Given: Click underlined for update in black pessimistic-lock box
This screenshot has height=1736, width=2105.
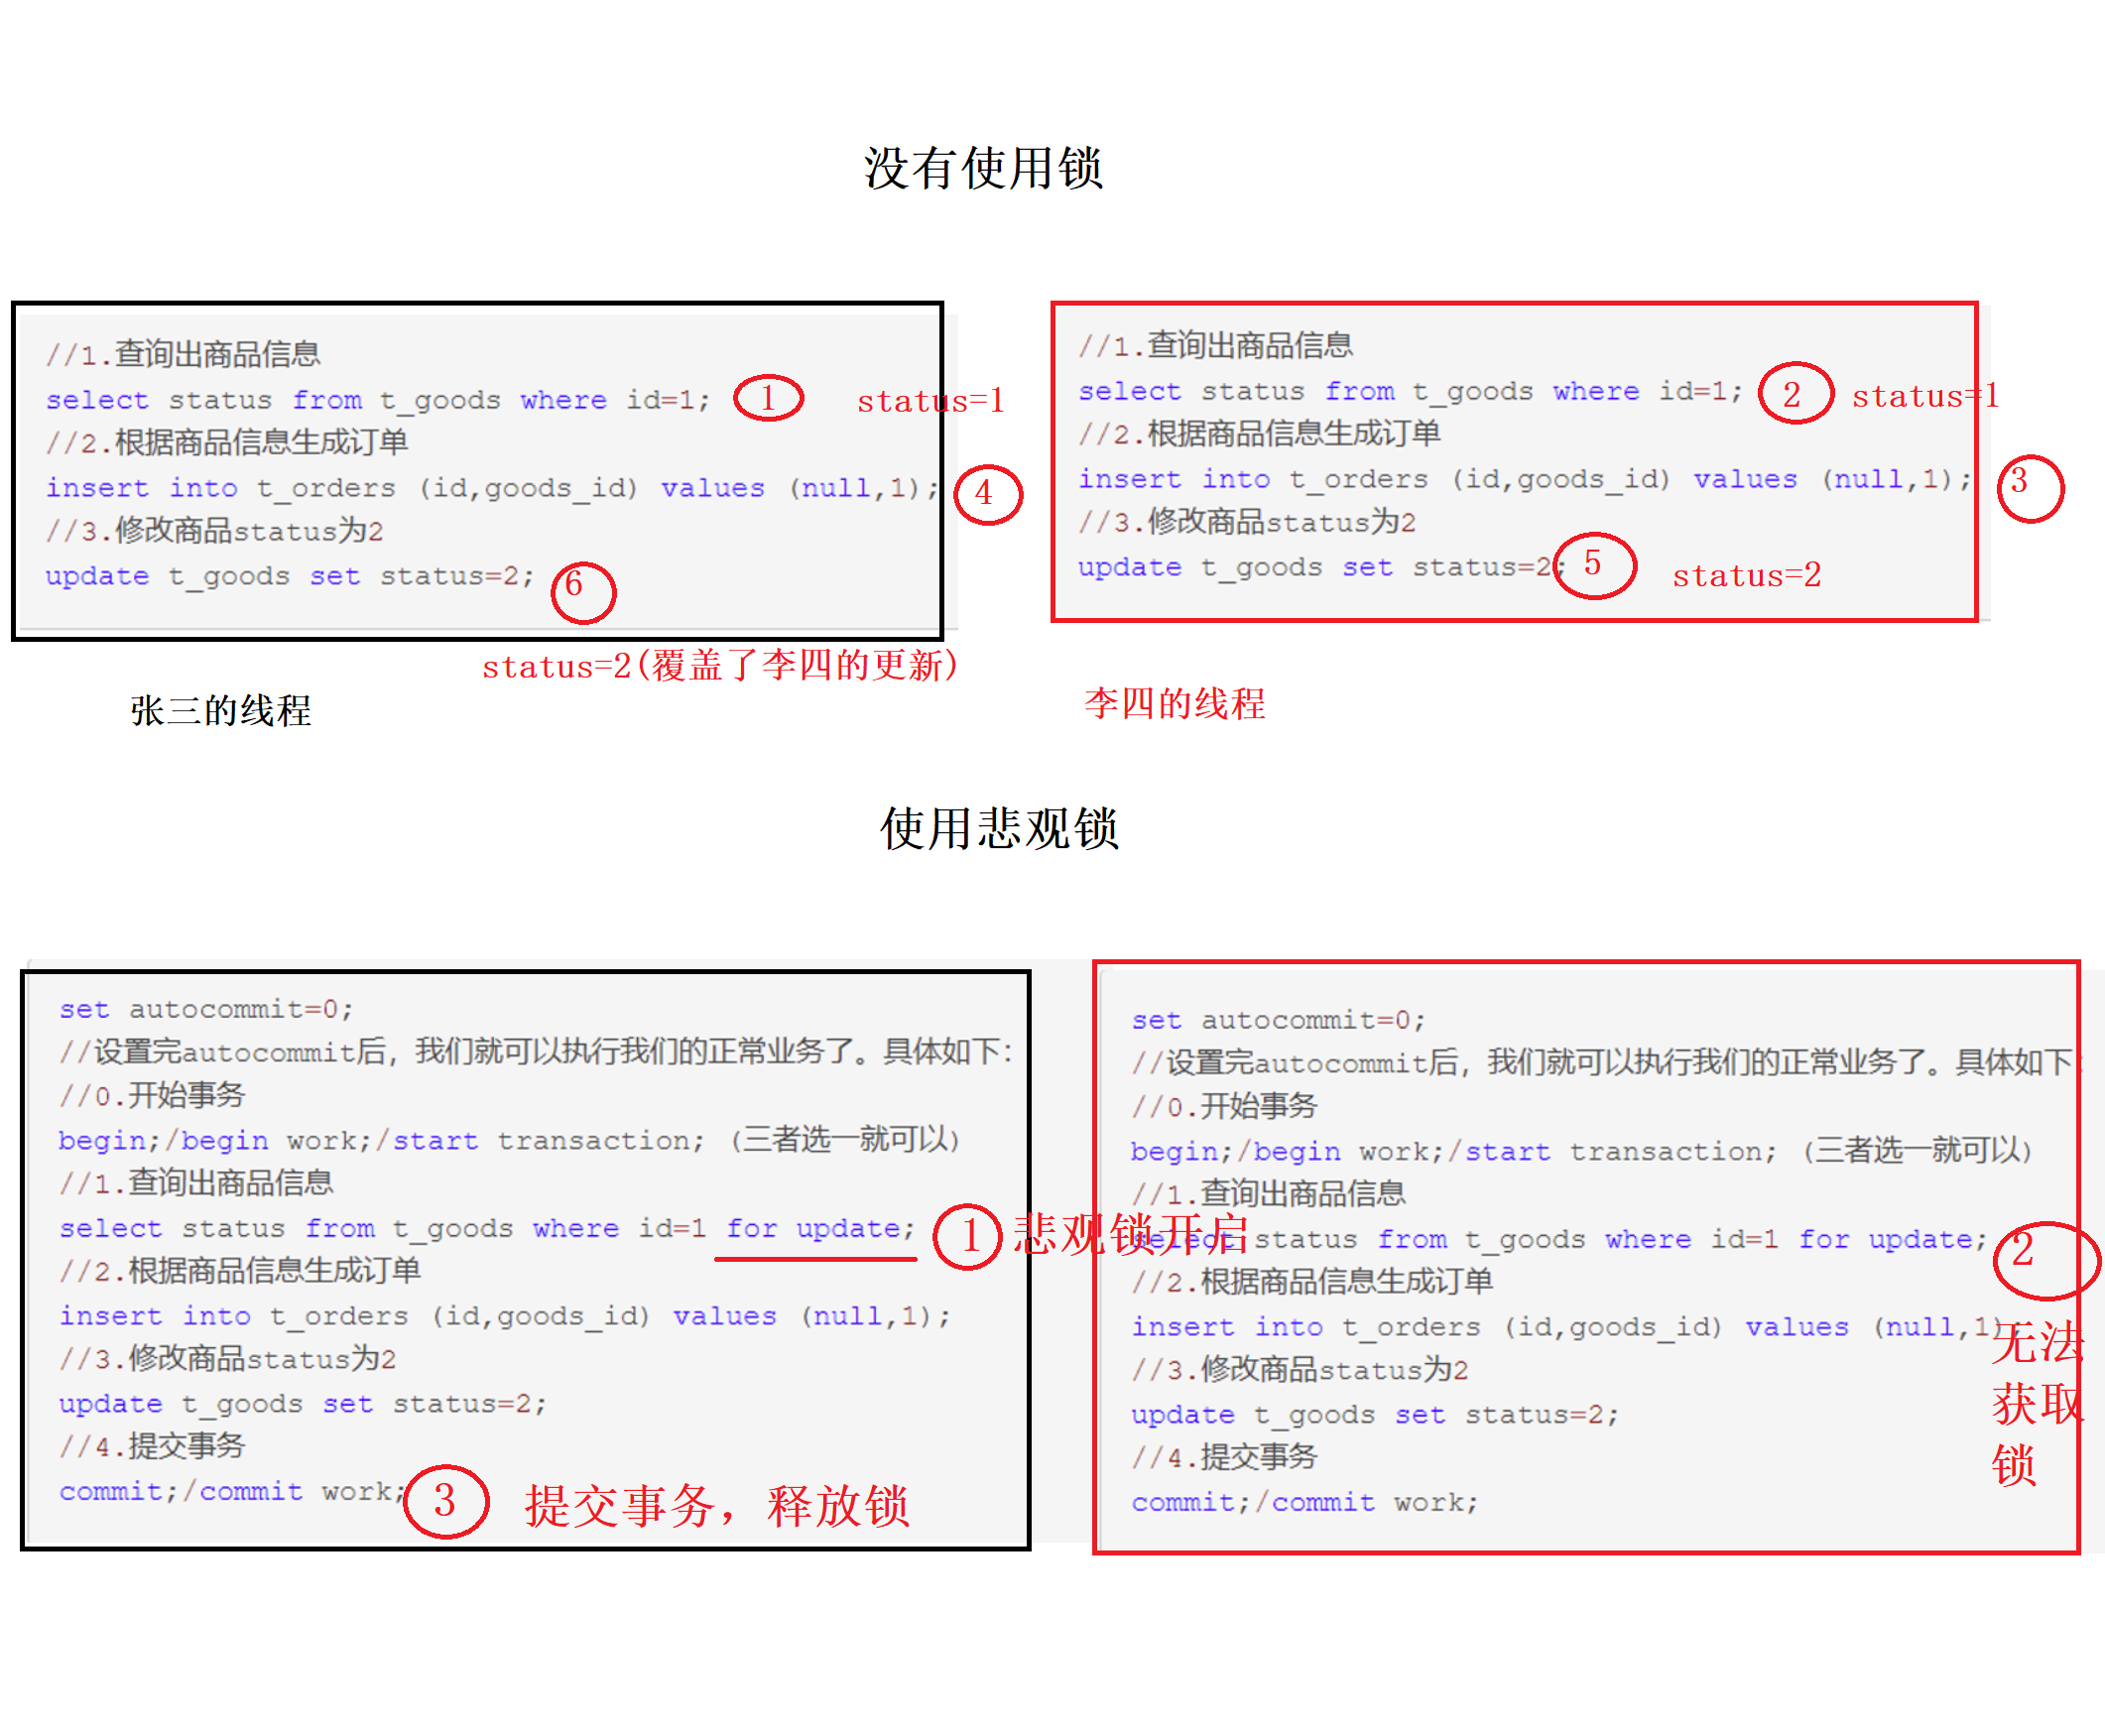Looking at the screenshot, I should tap(820, 1228).
